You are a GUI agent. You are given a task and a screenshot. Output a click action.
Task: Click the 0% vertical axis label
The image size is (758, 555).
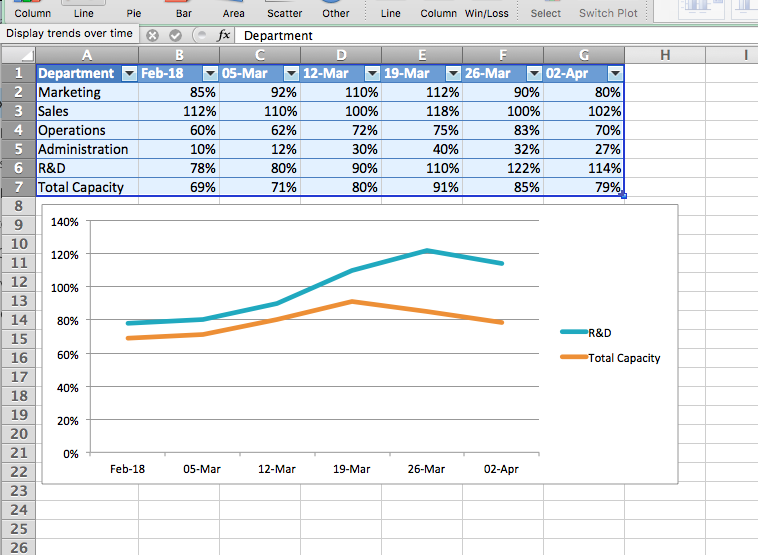click(x=71, y=454)
